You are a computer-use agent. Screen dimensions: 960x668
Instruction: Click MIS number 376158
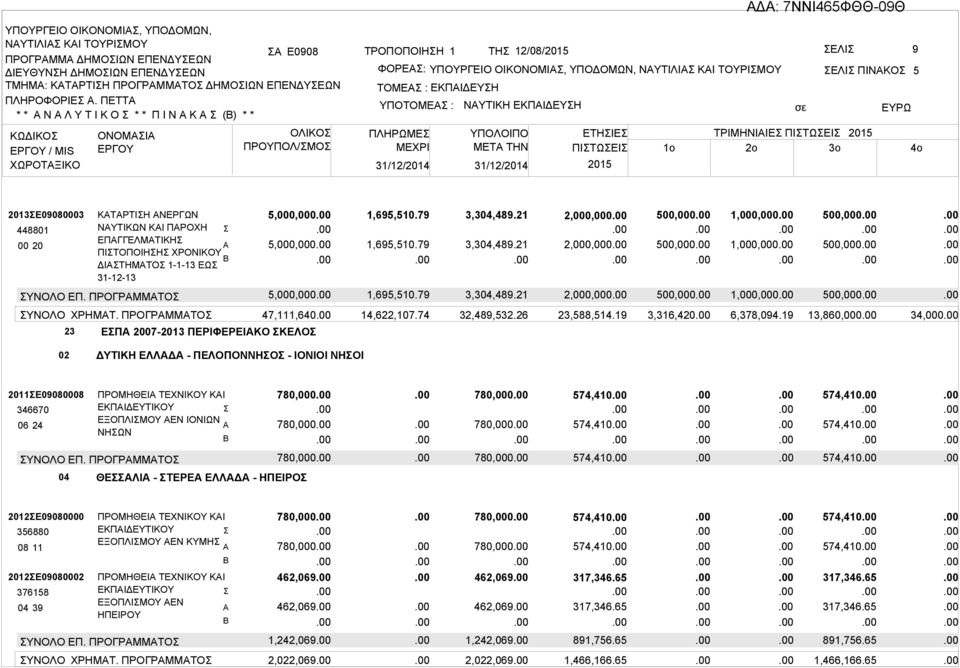pos(32,593)
